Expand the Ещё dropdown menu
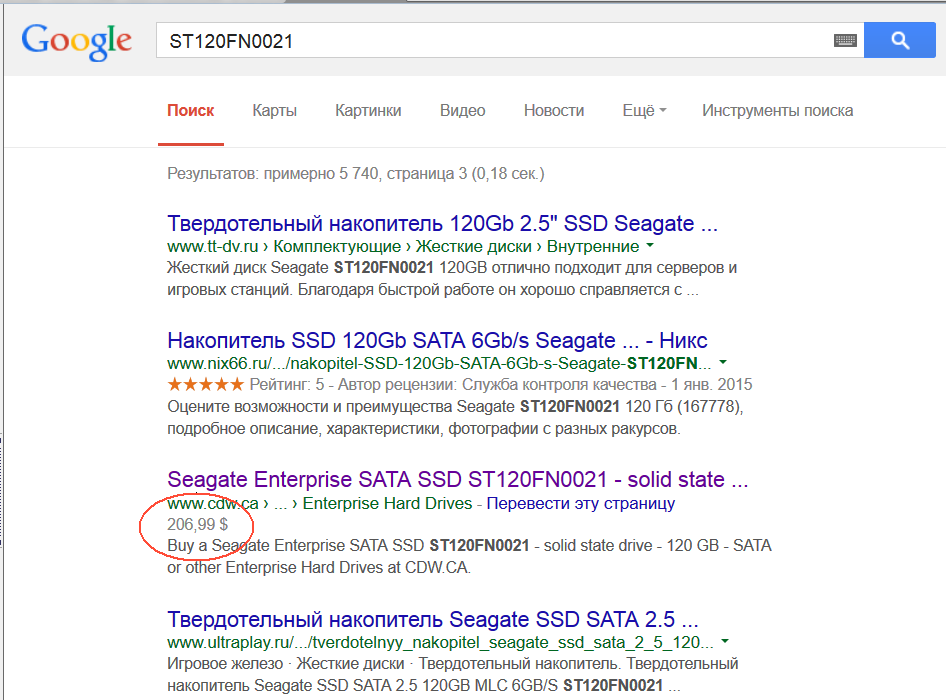The height and width of the screenshot is (700, 946). point(644,111)
